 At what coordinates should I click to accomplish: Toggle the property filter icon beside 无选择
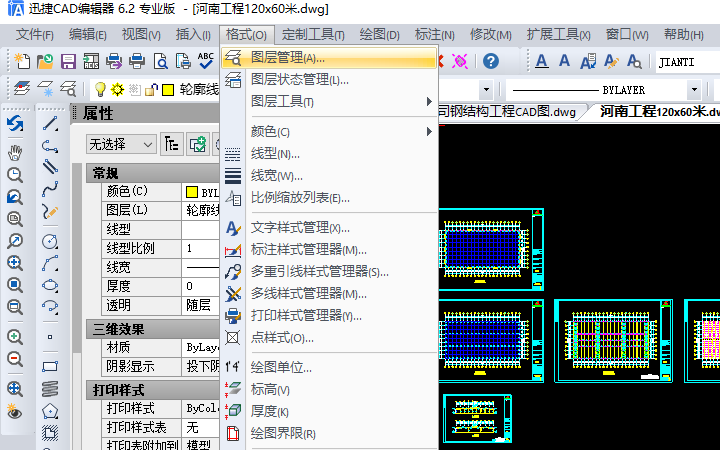tap(172, 145)
